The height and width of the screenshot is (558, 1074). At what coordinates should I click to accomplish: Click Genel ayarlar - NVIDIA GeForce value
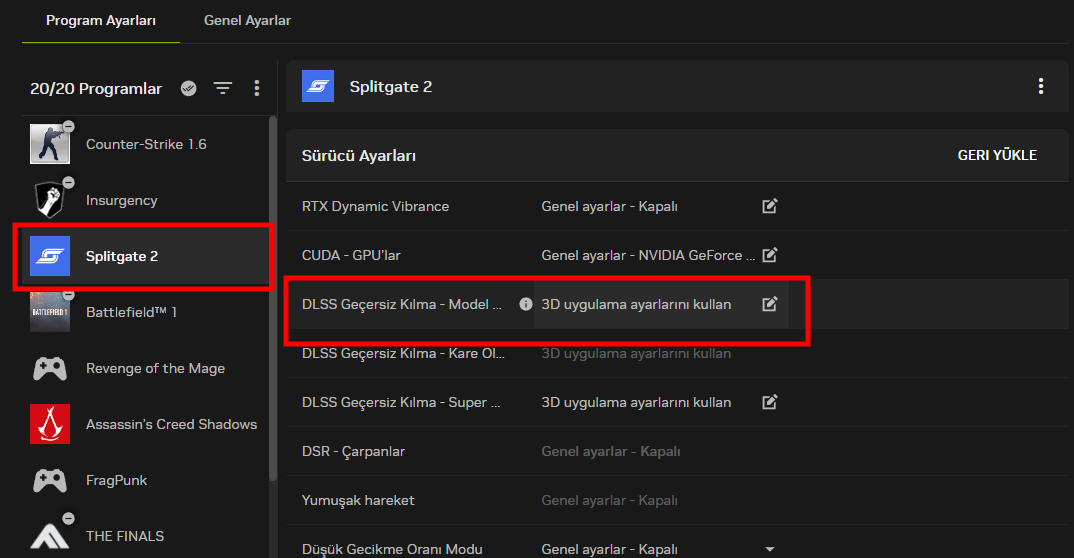(x=648, y=255)
